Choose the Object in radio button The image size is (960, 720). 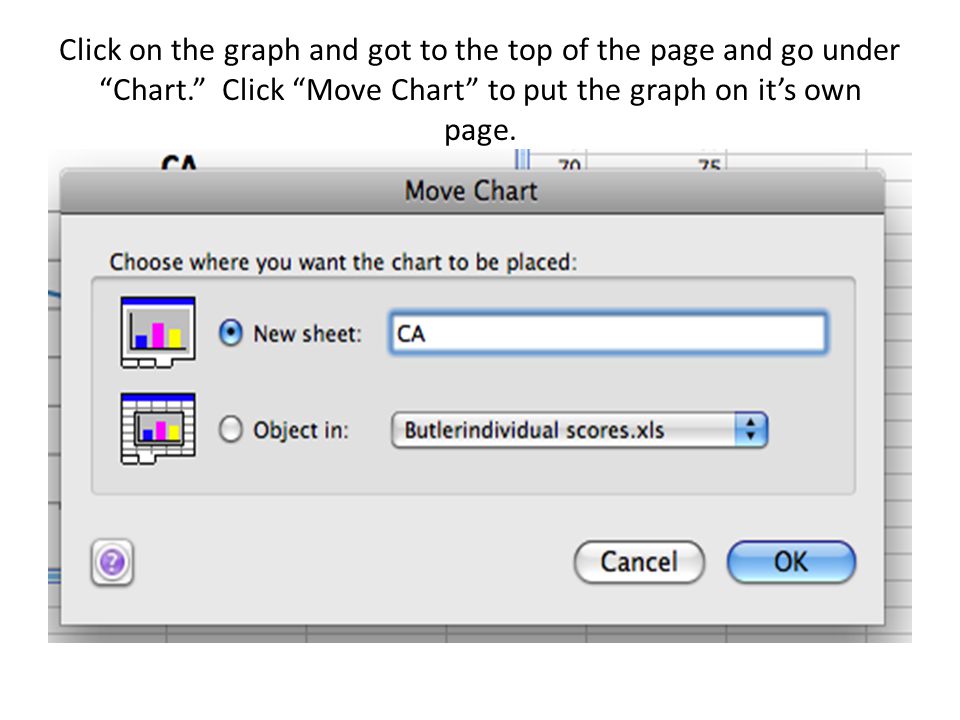click(231, 429)
